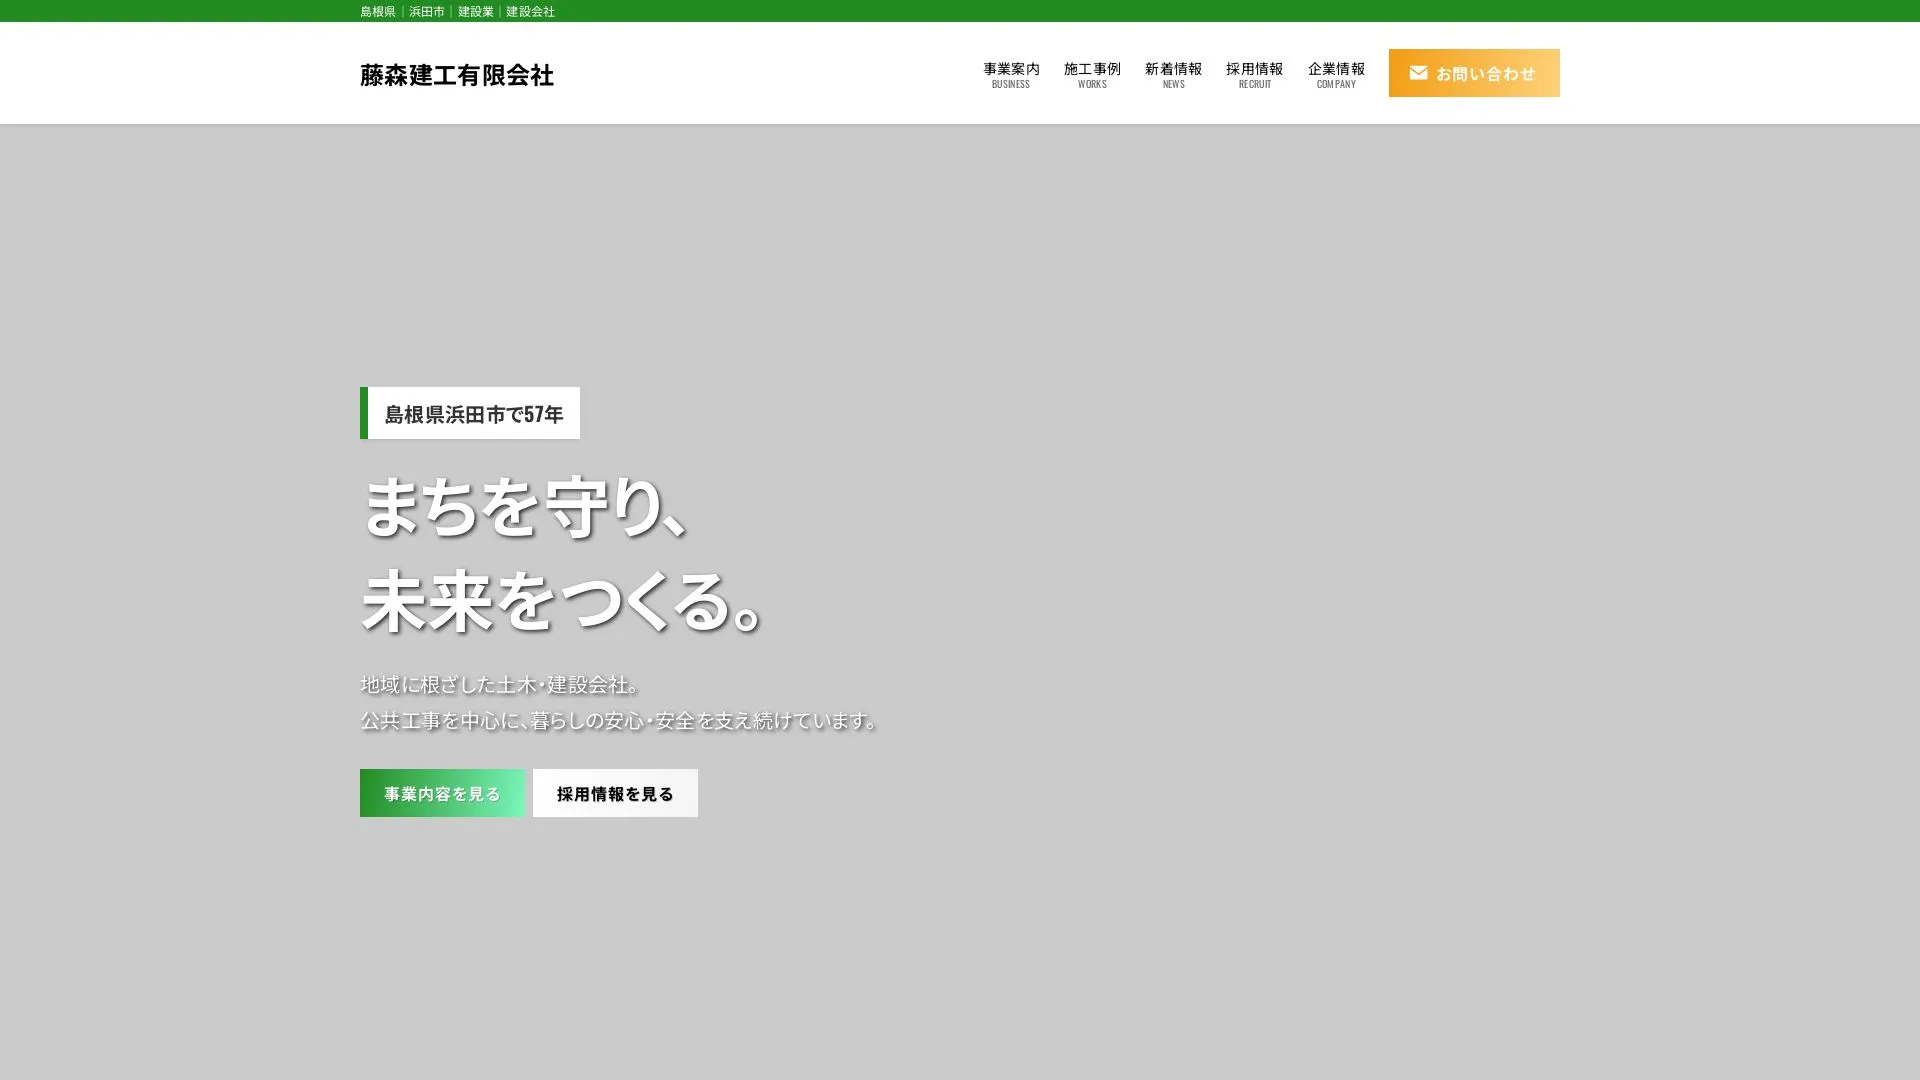This screenshot has height=1080, width=1920.
Task: Click the white 採用情報を見る button
Action: click(x=615, y=793)
